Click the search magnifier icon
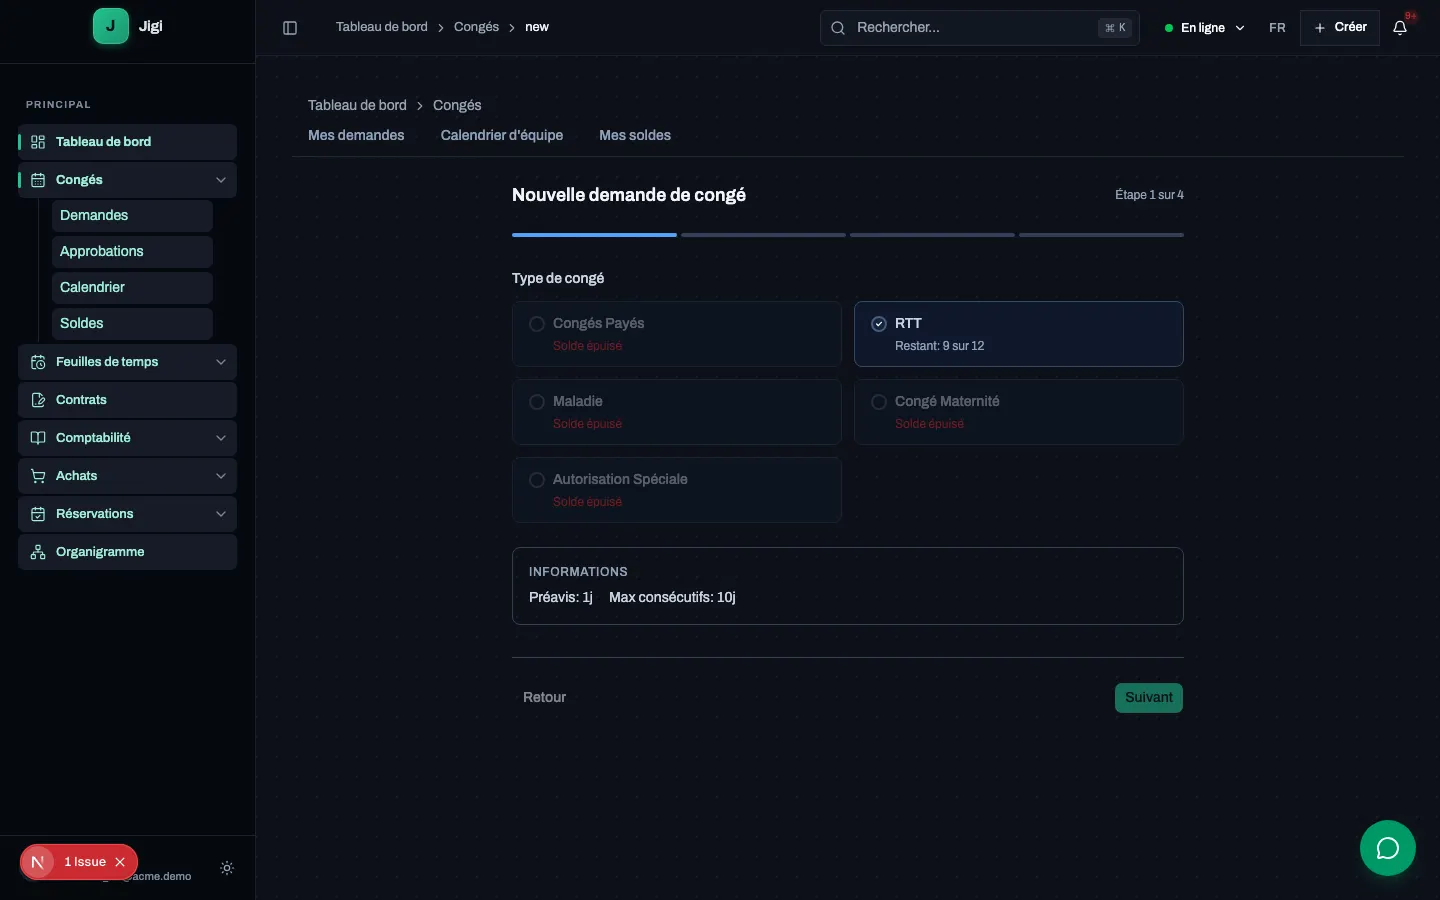The width and height of the screenshot is (1440, 900). pos(838,28)
